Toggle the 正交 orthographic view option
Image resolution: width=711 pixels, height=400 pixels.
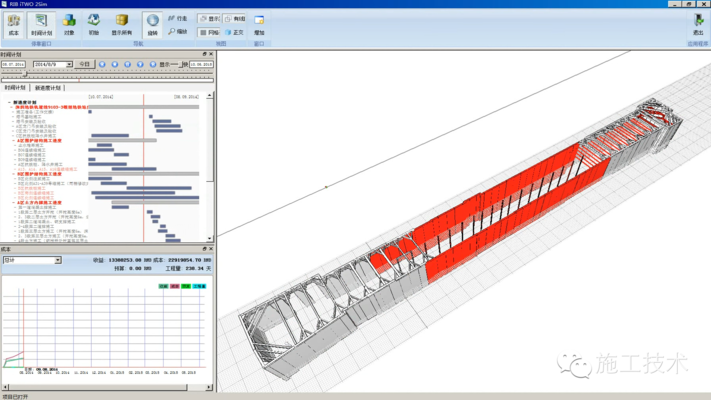click(x=234, y=32)
